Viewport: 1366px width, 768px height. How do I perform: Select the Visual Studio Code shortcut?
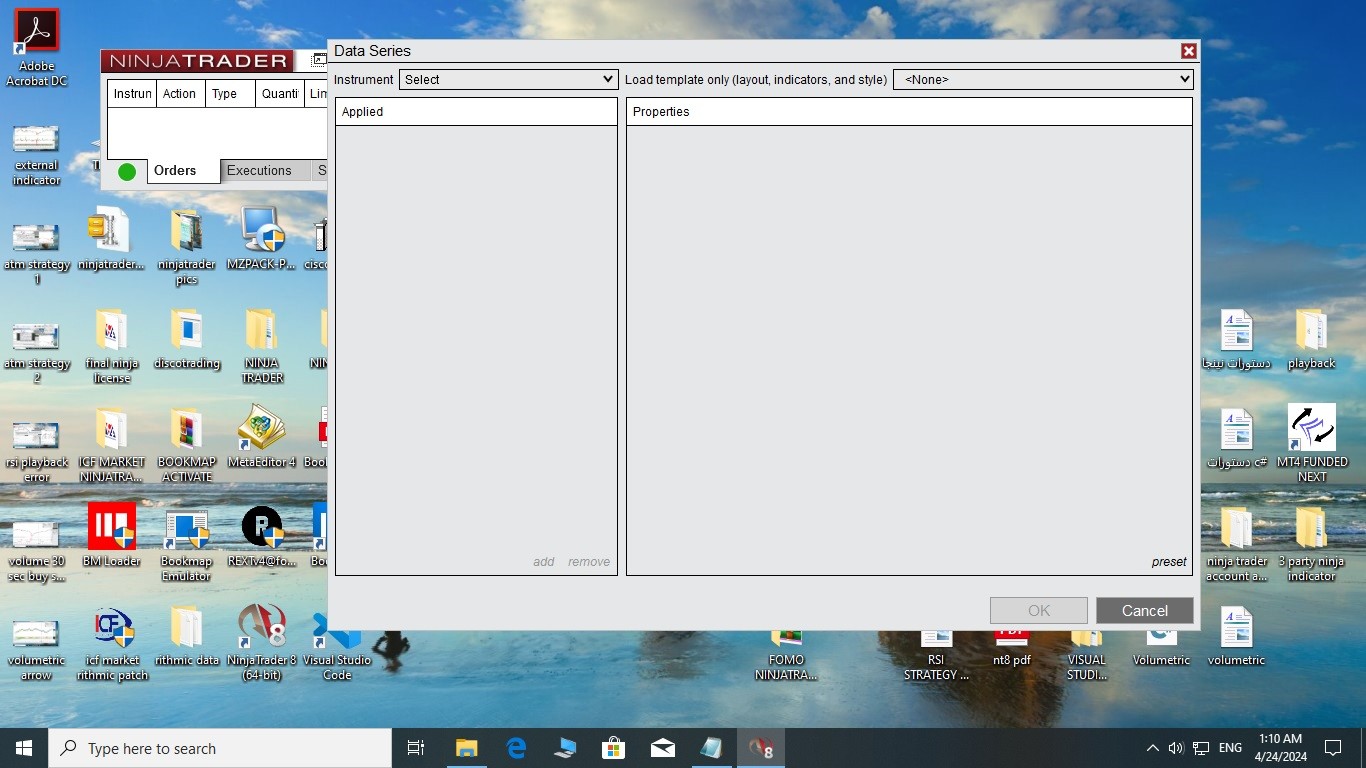(x=337, y=644)
